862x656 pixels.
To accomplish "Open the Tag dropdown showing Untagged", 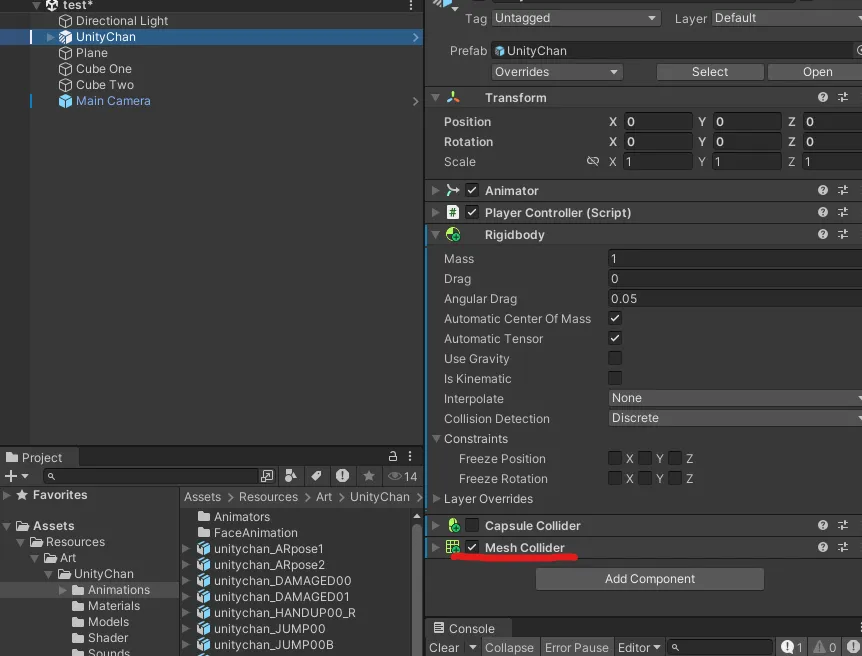I will [x=576, y=18].
